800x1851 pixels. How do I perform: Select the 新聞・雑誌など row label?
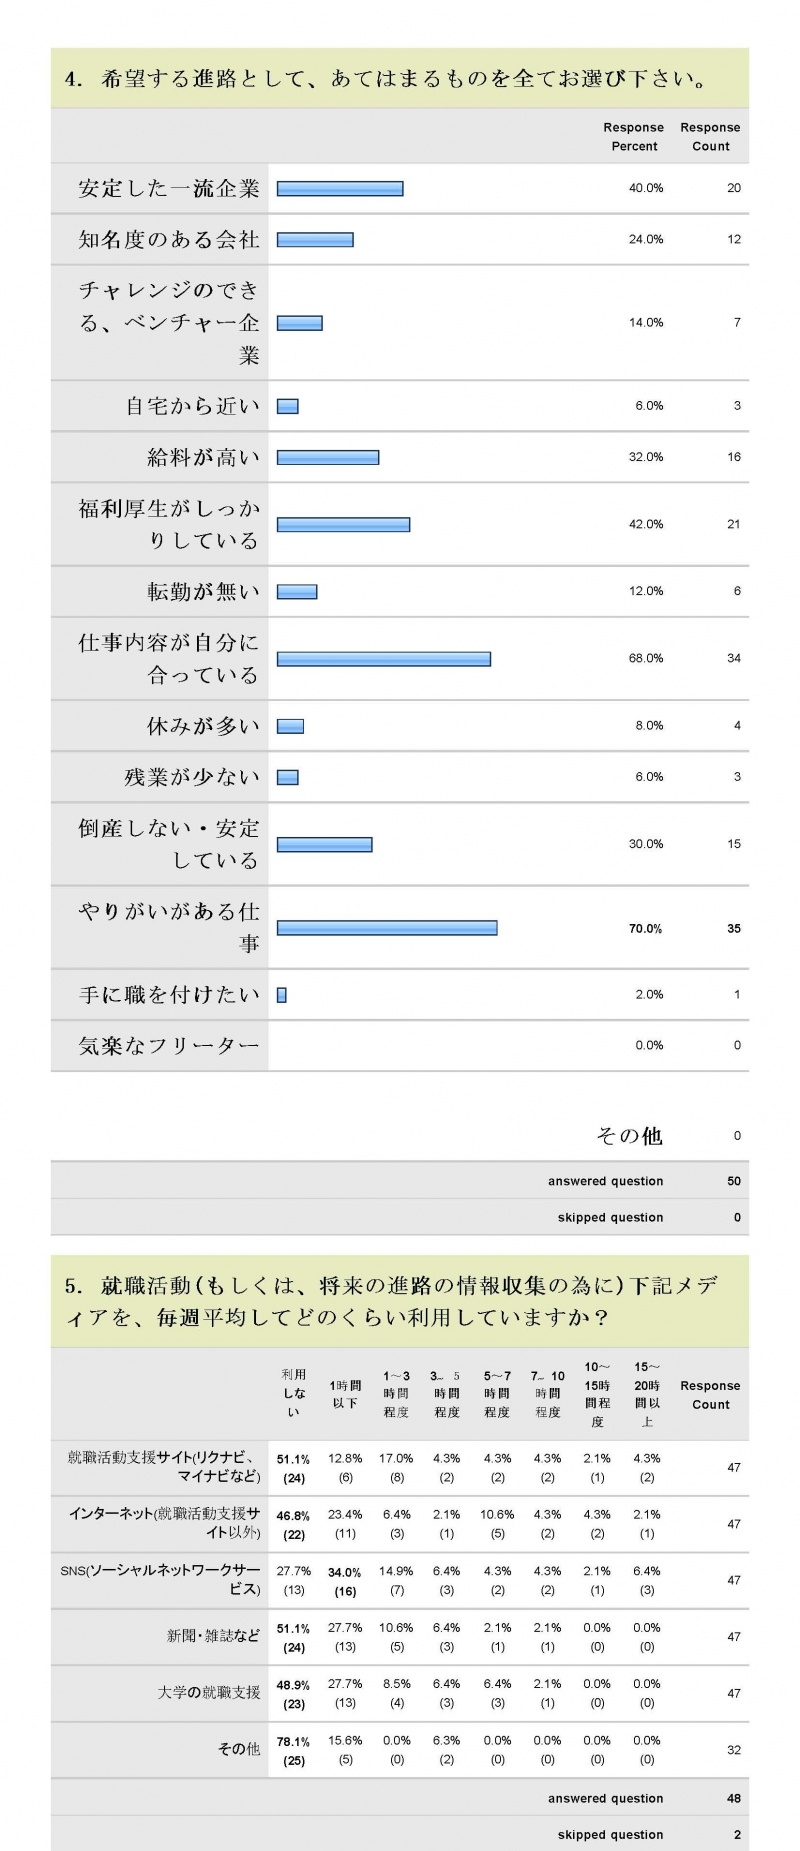213,1636
